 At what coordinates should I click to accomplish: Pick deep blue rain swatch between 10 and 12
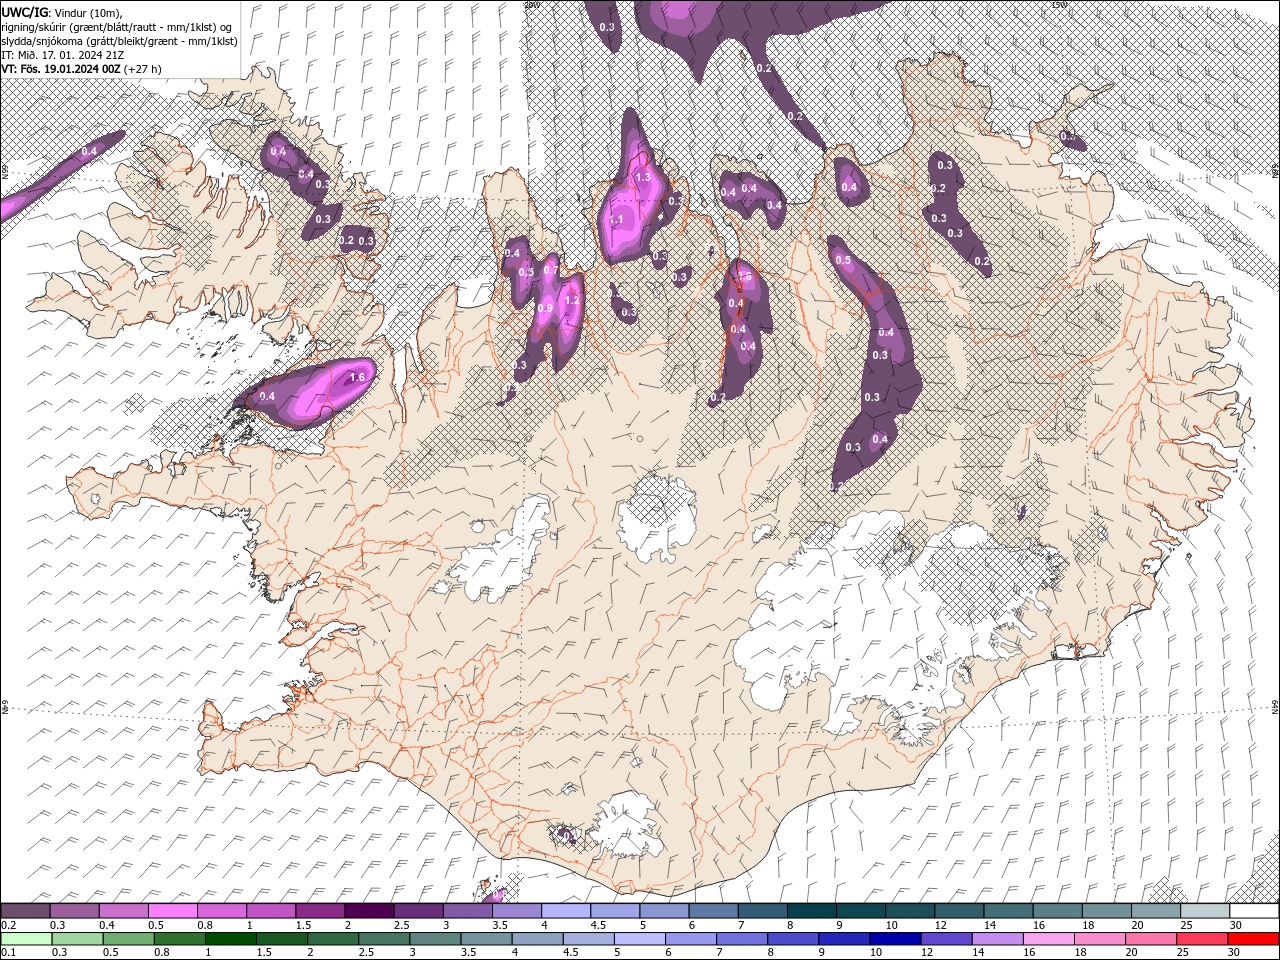pyautogui.click(x=895, y=939)
